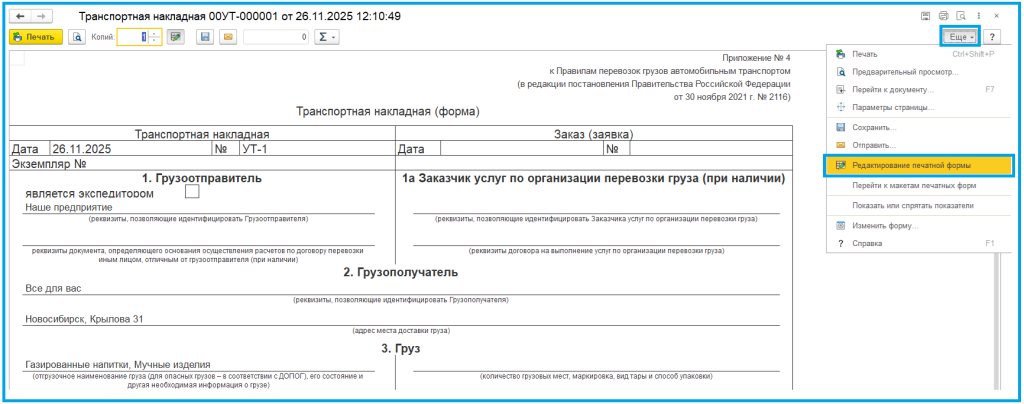
Task: Open title bar three-dots menu
Action: pyautogui.click(x=978, y=16)
